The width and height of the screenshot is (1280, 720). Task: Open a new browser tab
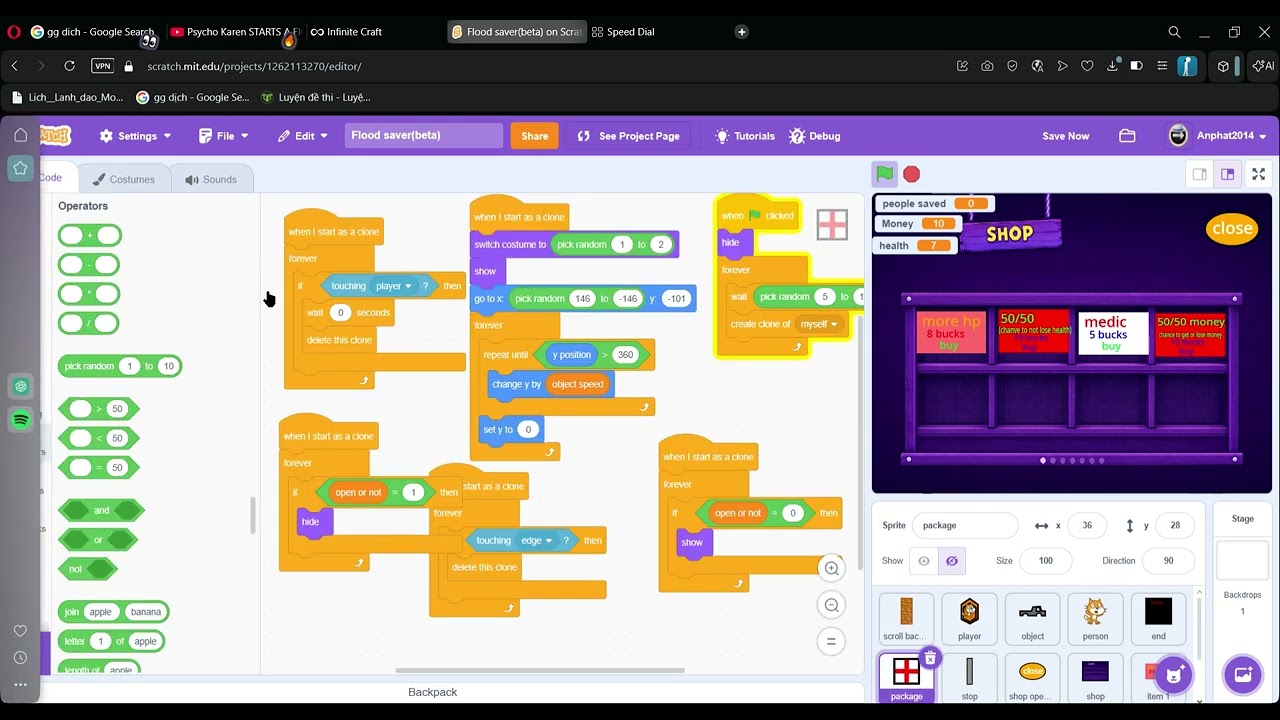pos(741,32)
